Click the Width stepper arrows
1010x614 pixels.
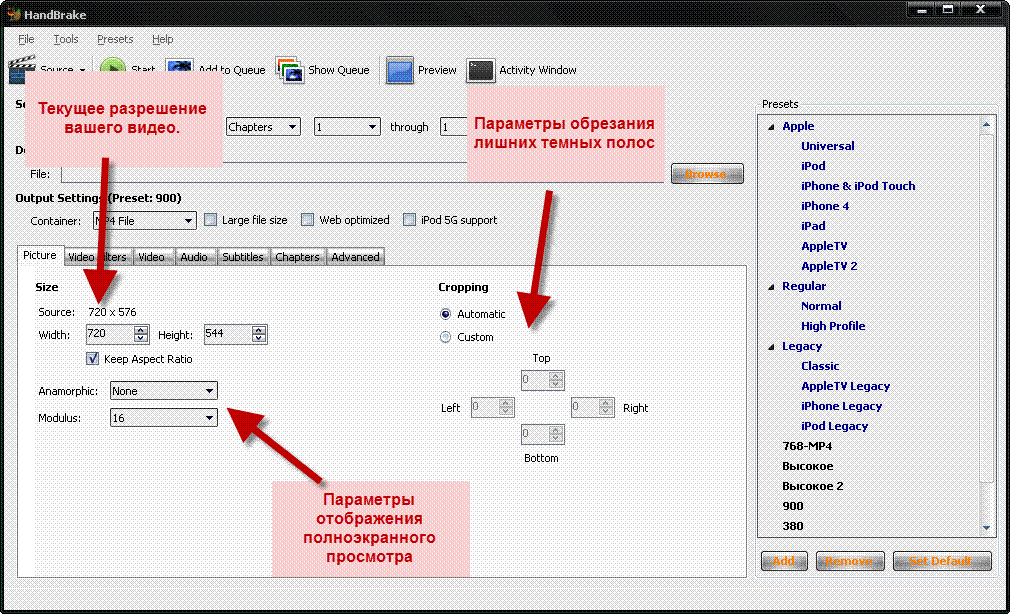[x=141, y=334]
